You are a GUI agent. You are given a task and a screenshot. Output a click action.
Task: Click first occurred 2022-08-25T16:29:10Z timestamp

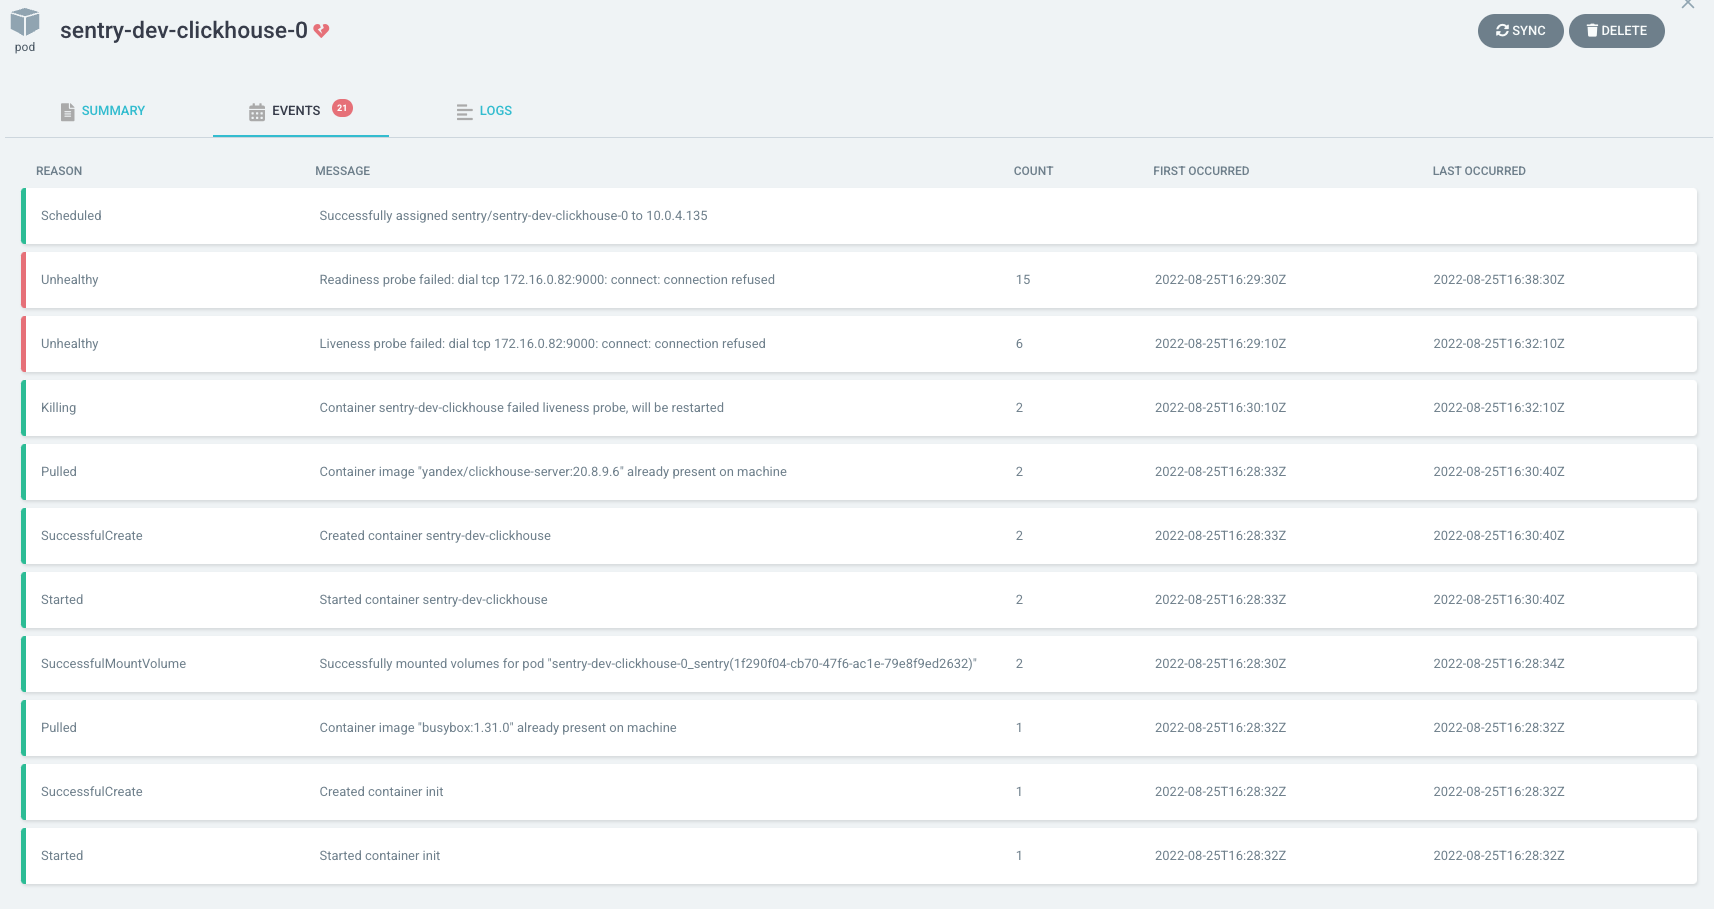point(1220,344)
